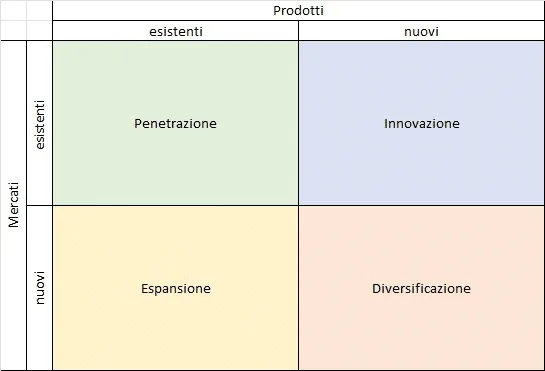This screenshot has height=371, width=545.
Task: Select the vertical nuovi row header
Action: click(x=40, y=288)
